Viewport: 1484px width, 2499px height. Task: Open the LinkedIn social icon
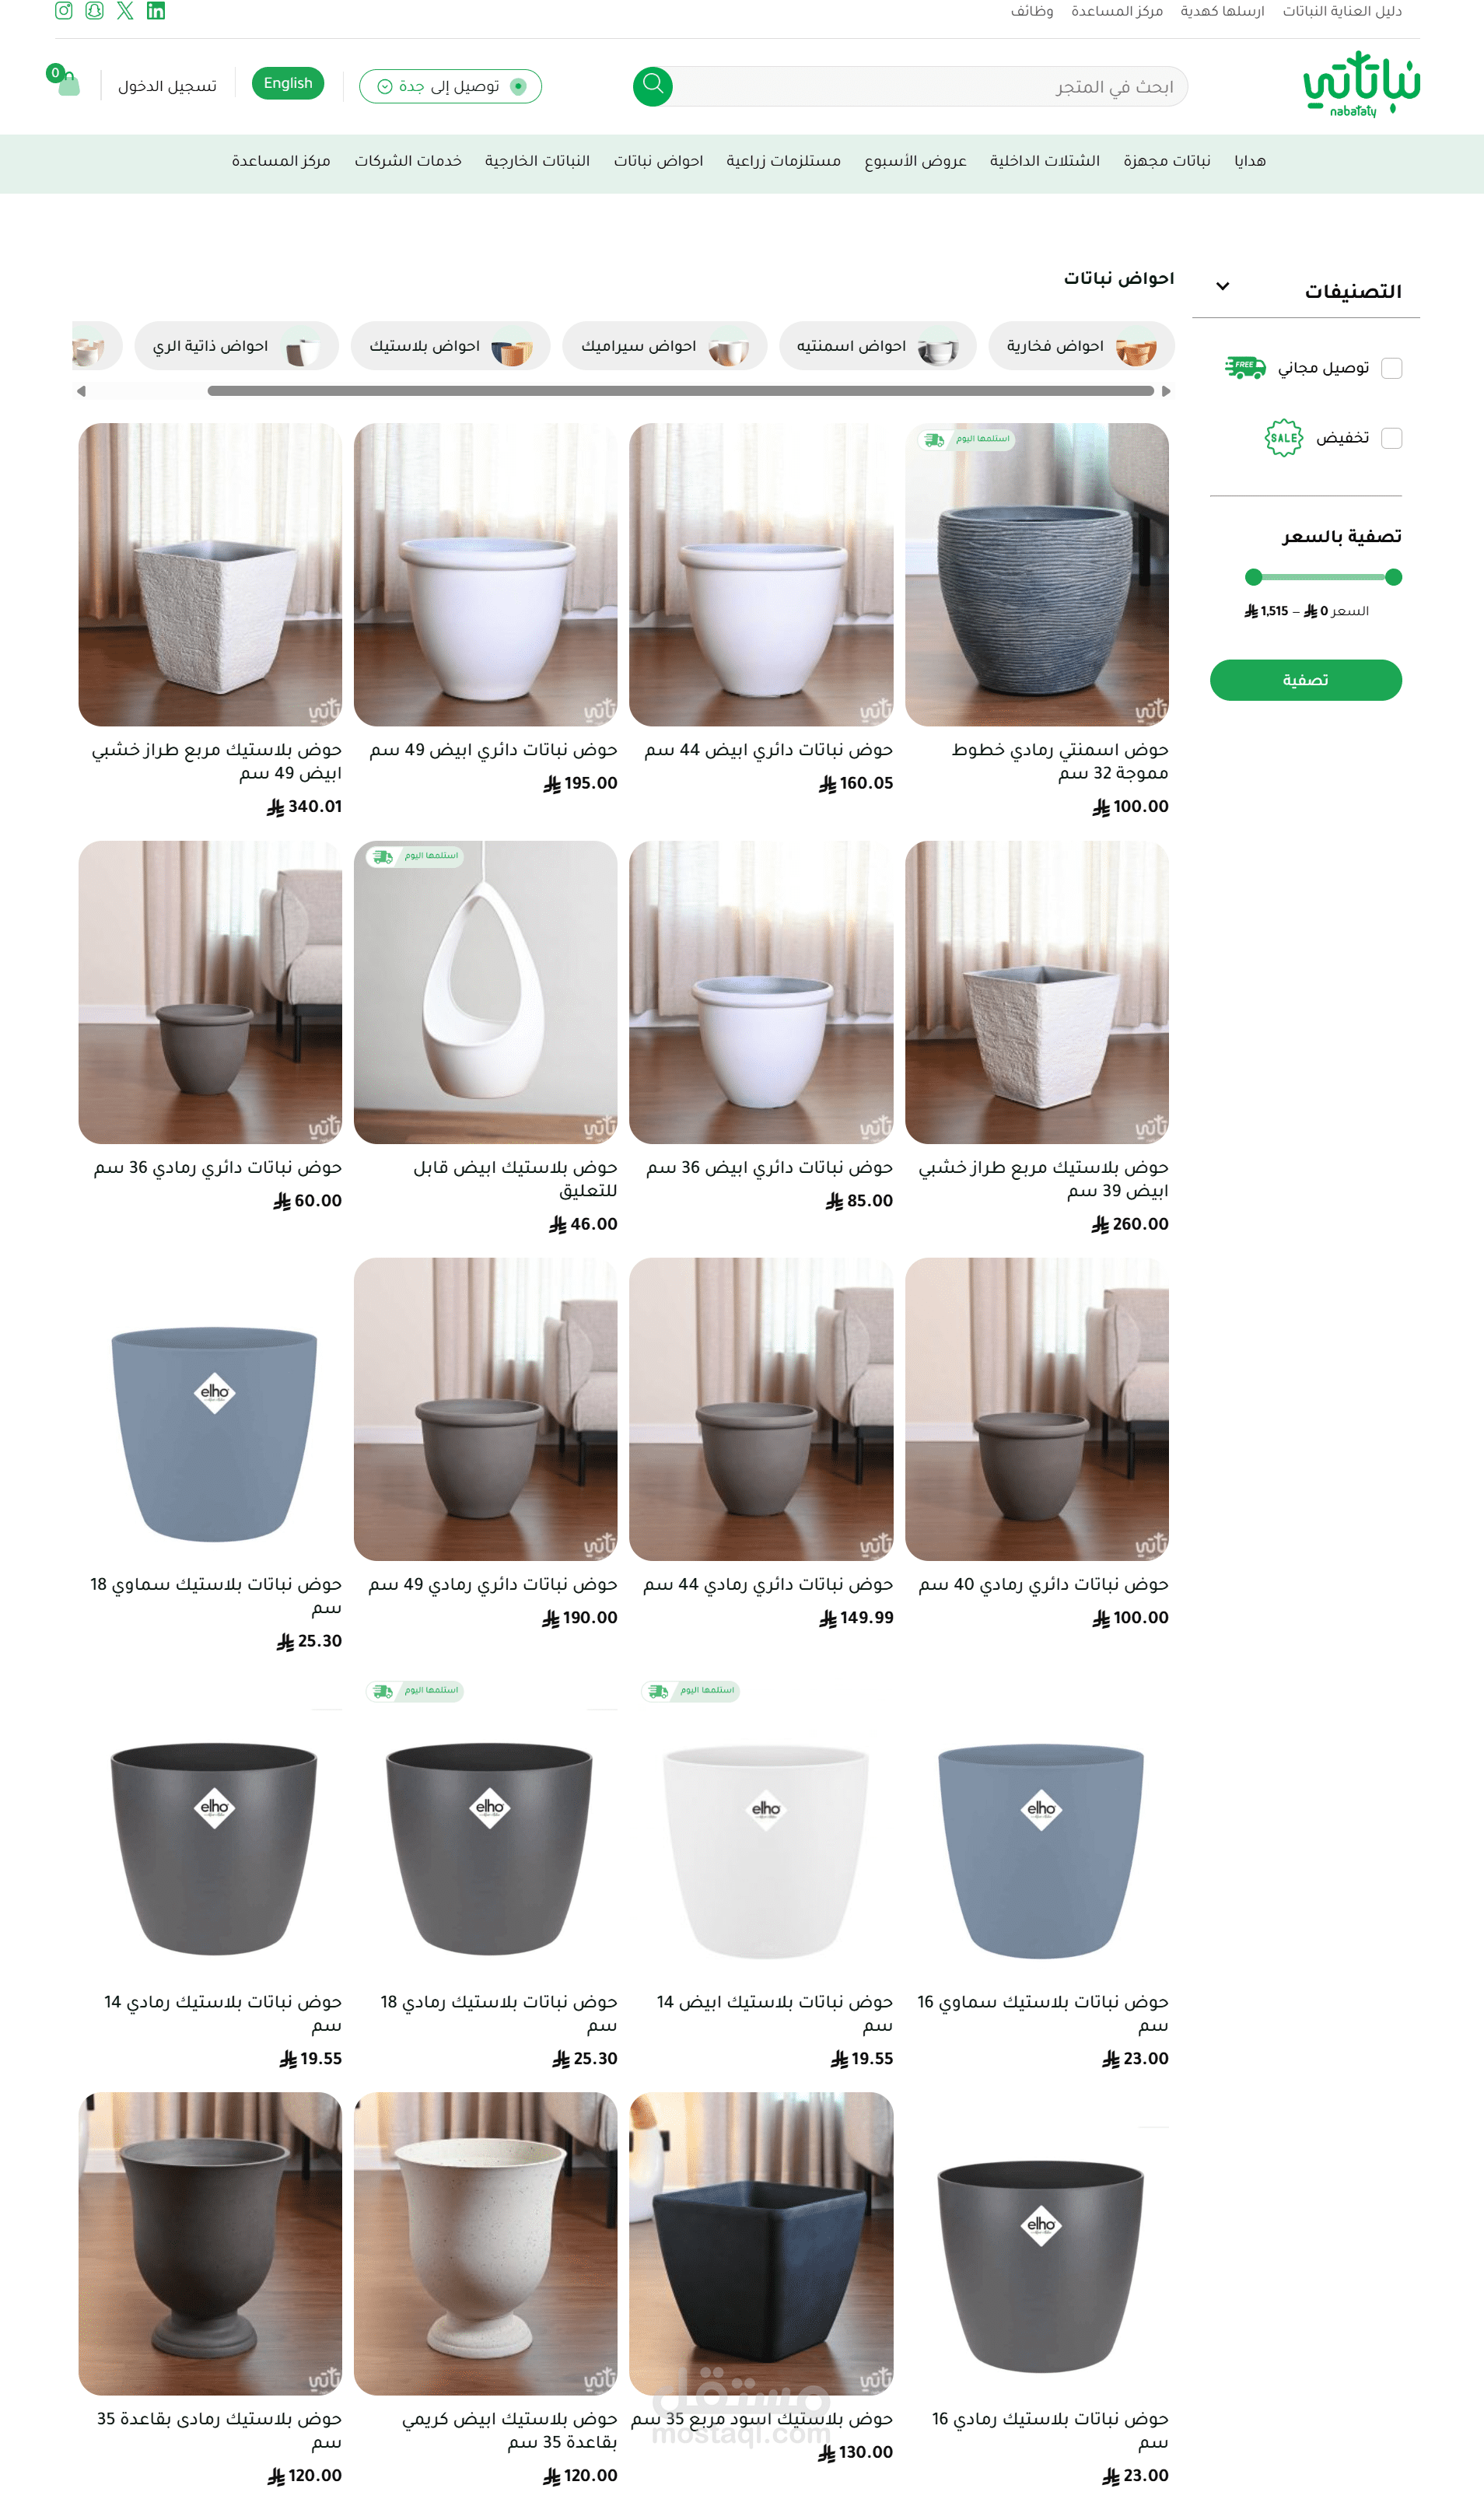click(x=156, y=11)
